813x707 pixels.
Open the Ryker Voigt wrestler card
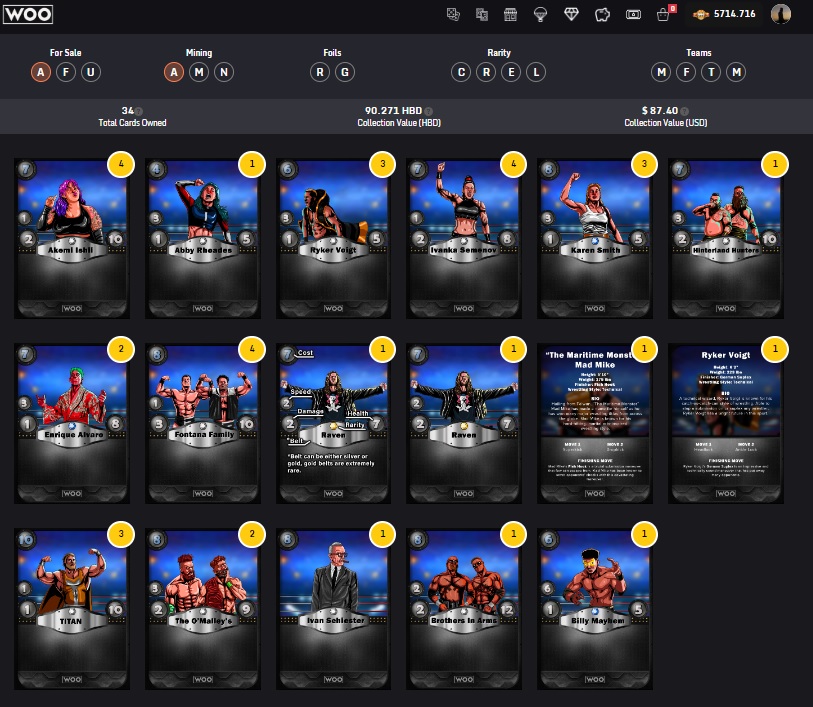coord(333,238)
